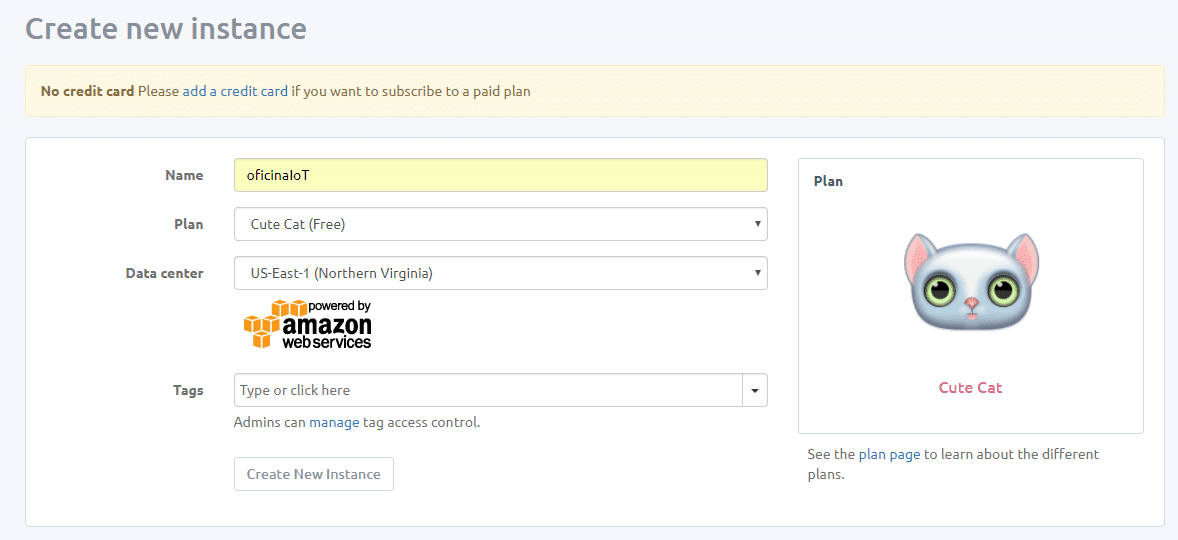
Task: Click the 'Plan' heading in the preview panel
Action: coord(828,181)
